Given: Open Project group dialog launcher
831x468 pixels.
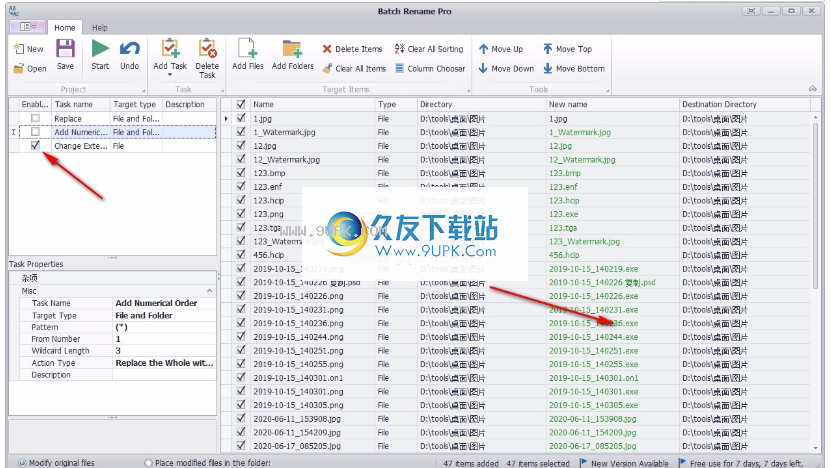Looking at the screenshot, I should pos(143,90).
